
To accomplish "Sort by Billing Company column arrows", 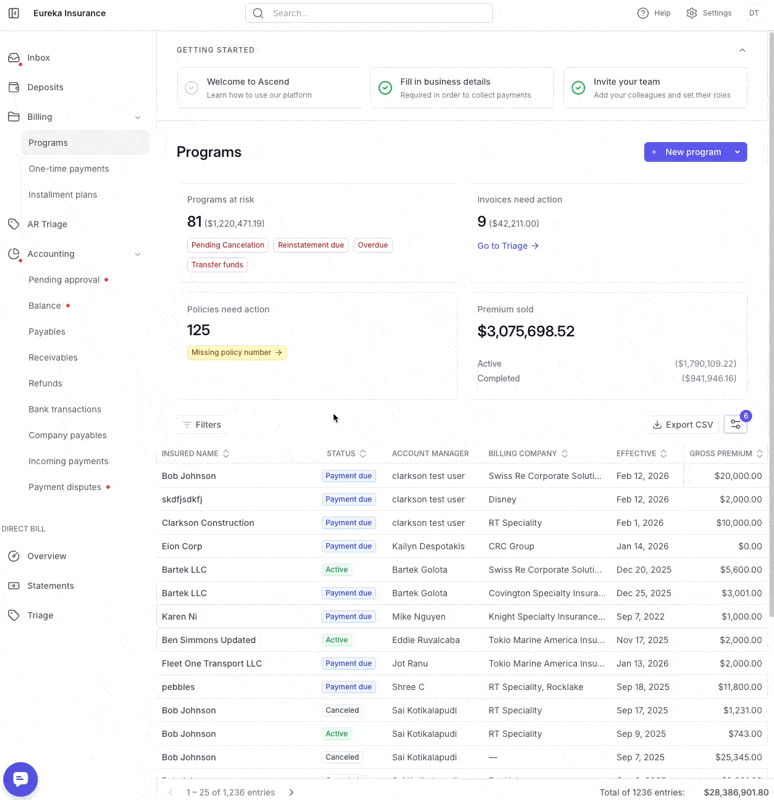I will (x=564, y=454).
